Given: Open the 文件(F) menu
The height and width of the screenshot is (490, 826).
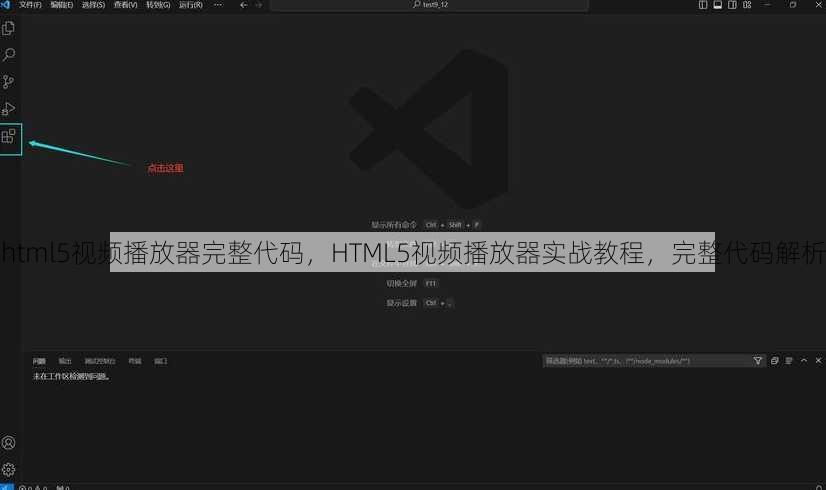Looking at the screenshot, I should pyautogui.click(x=30, y=5).
